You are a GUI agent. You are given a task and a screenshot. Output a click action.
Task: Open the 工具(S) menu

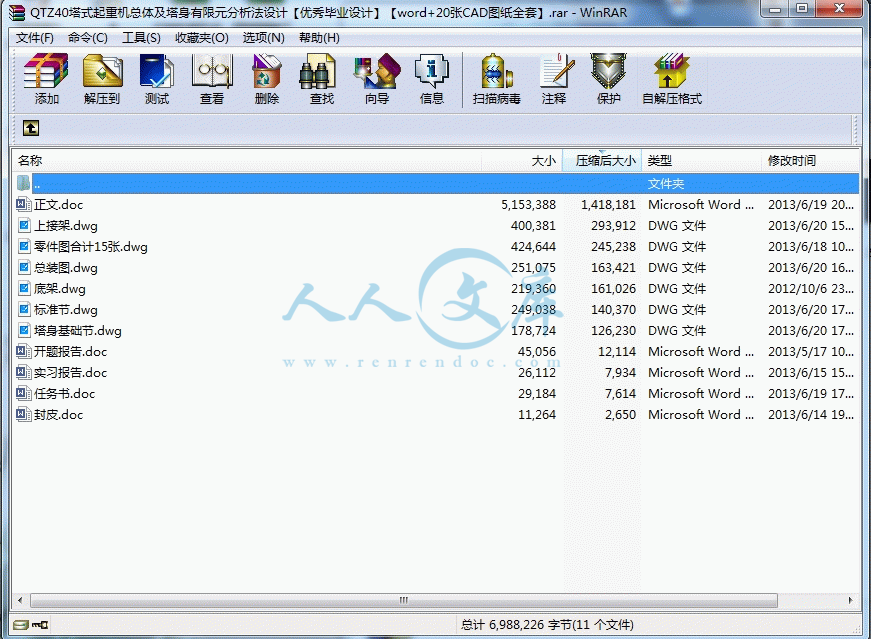click(x=141, y=38)
